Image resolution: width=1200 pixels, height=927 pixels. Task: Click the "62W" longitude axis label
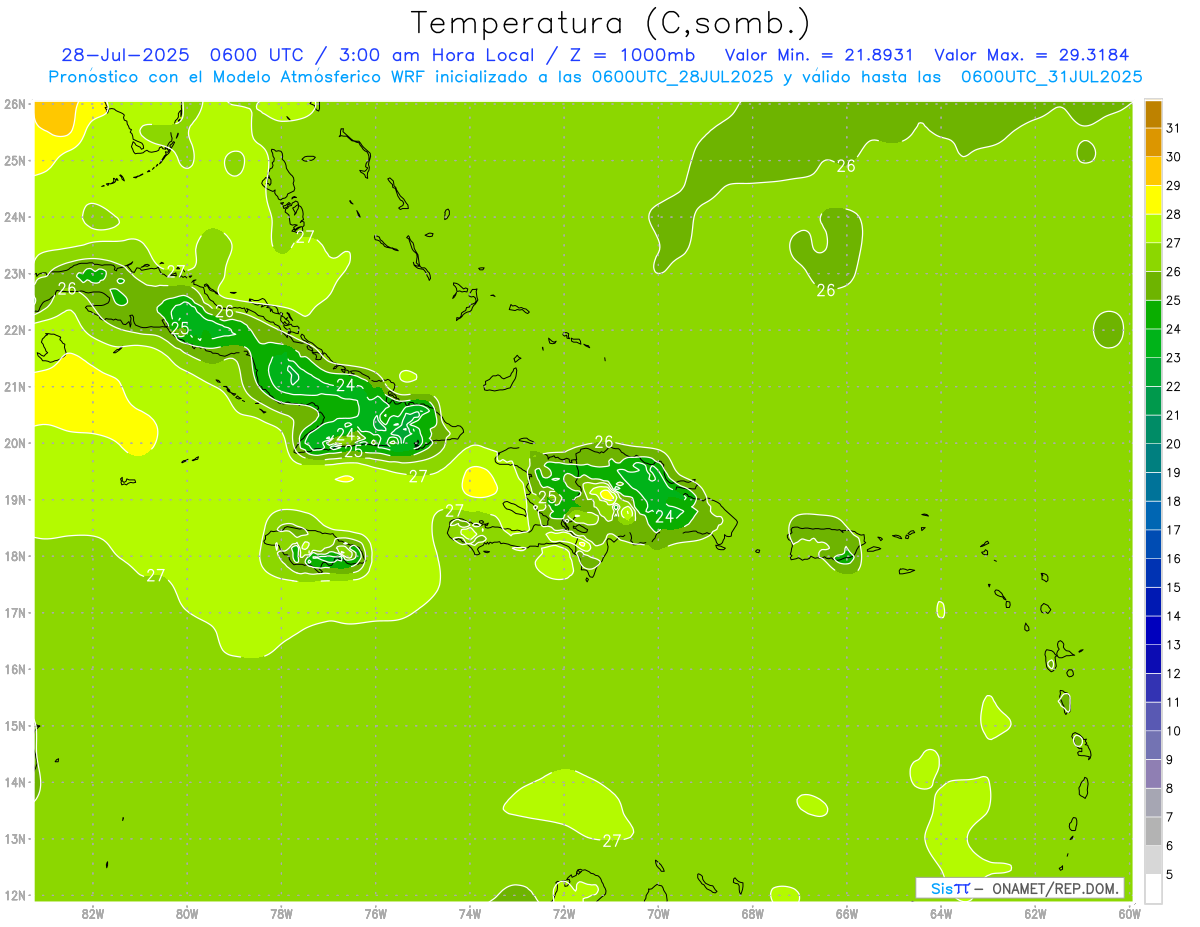coord(1035,913)
